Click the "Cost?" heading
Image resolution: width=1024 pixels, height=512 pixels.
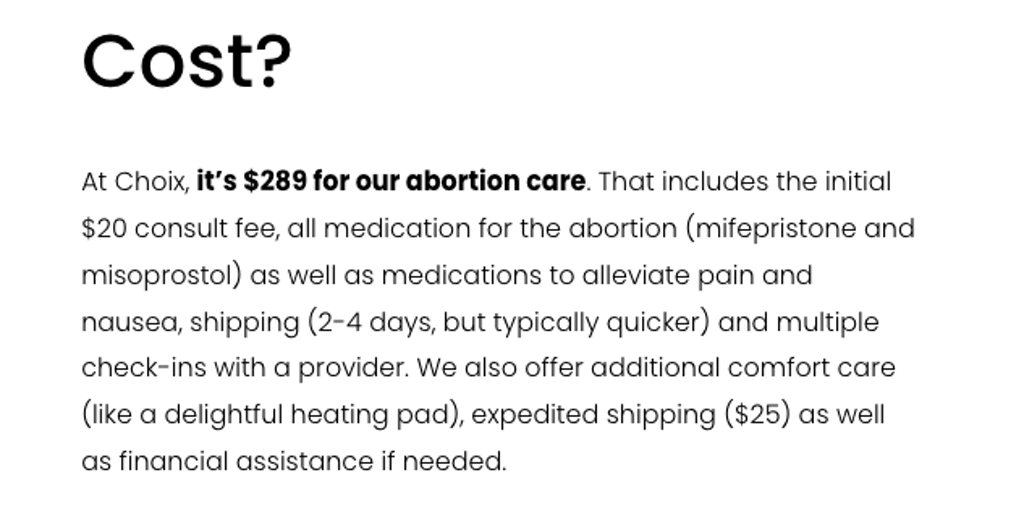[186, 61]
